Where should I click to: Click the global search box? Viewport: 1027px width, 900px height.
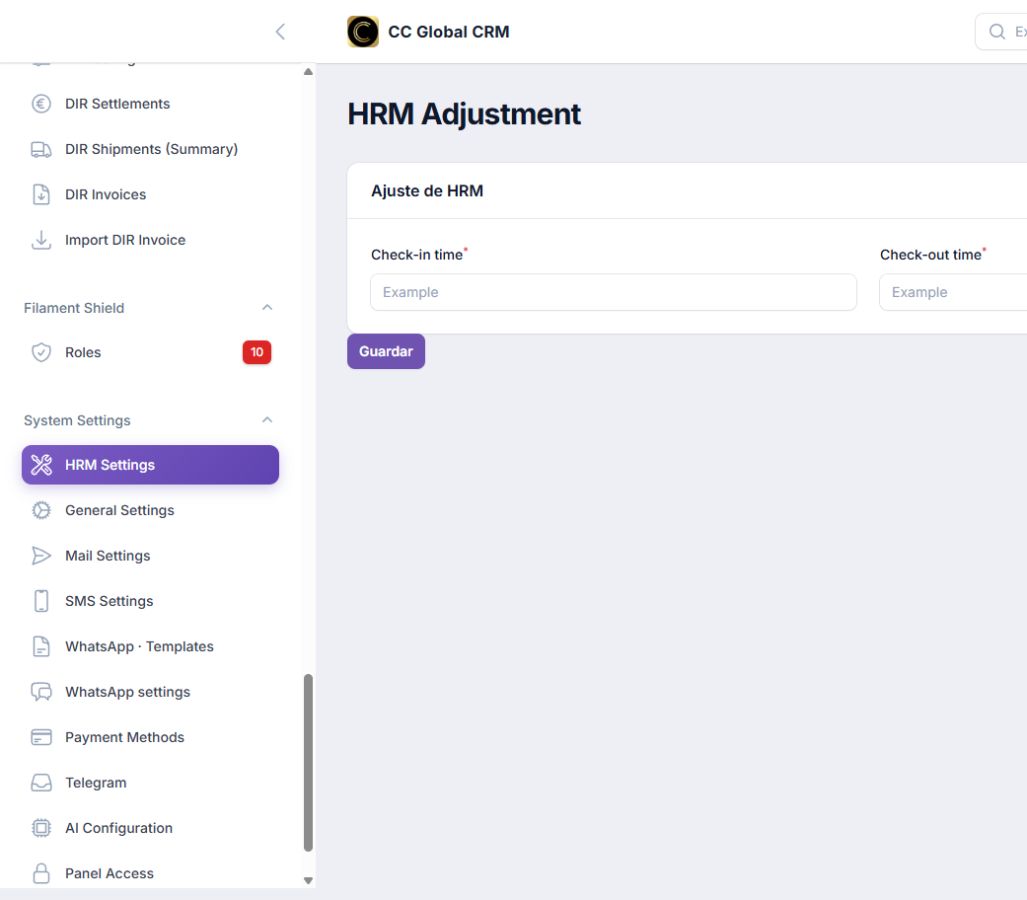pos(1001,31)
